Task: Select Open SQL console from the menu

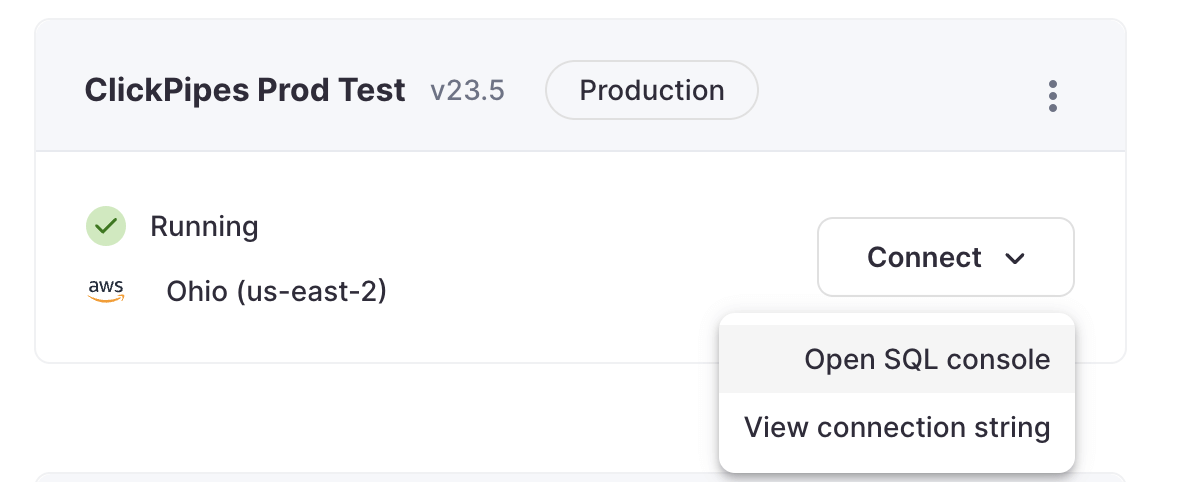Action: pos(926,360)
